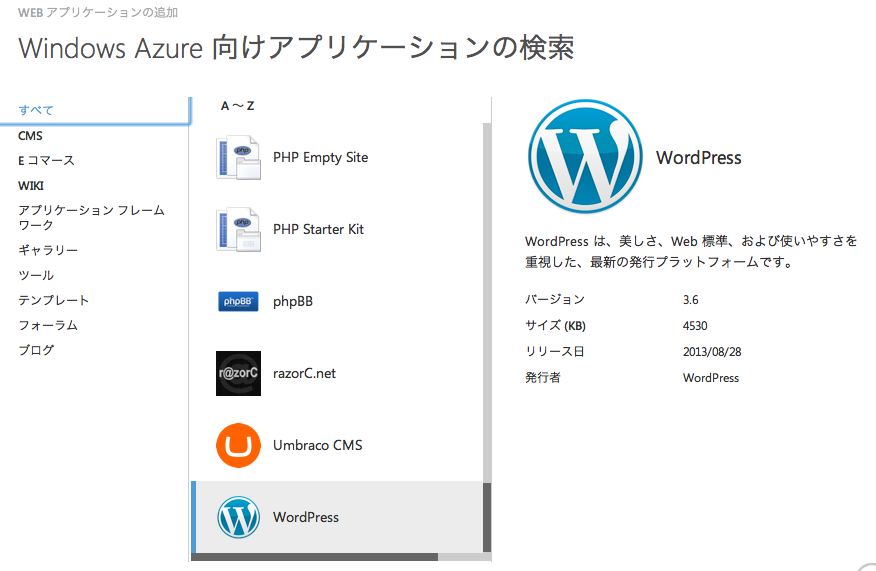Click the large WordPress logo in details
The width and height of the screenshot is (876, 571).
[x=585, y=156]
